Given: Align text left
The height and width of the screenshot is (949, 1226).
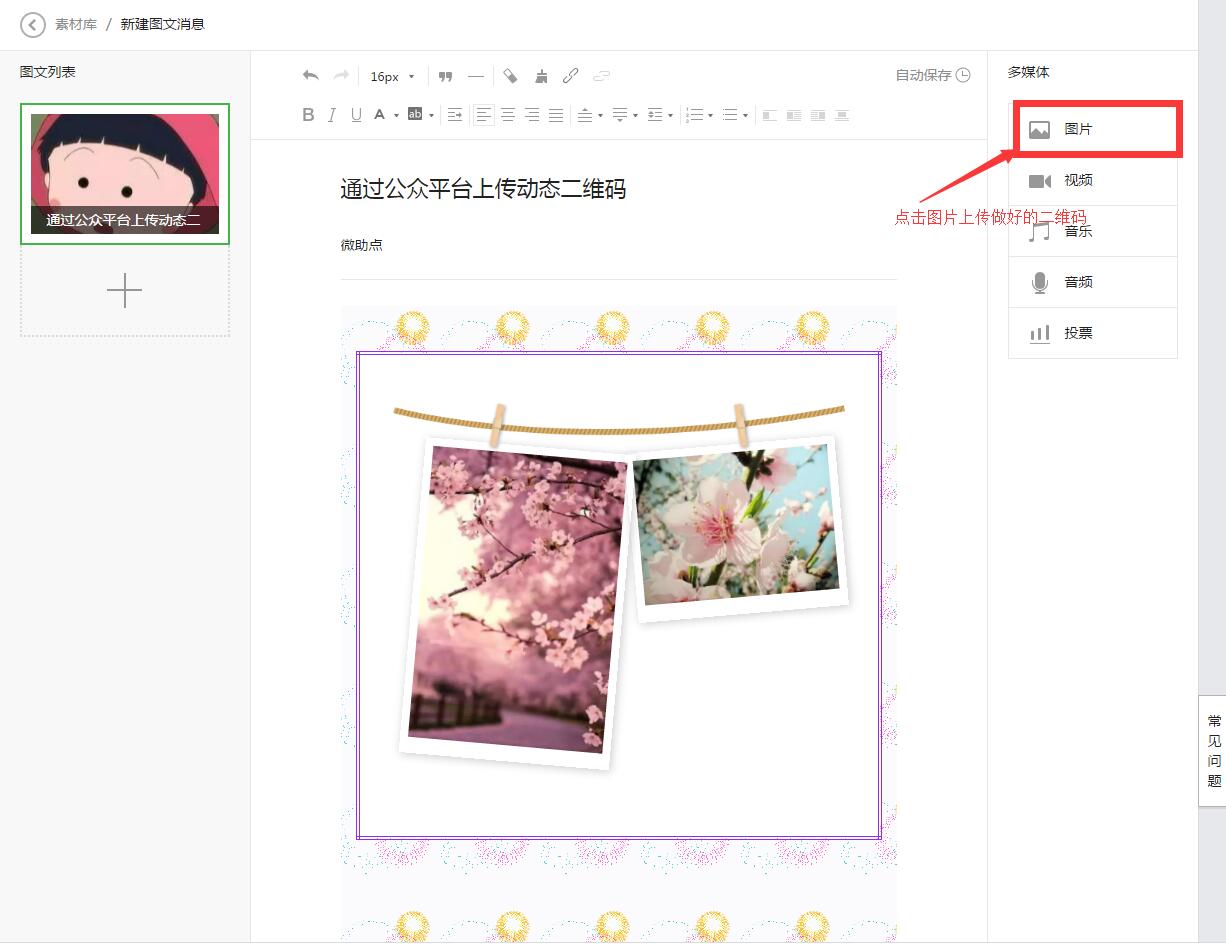Looking at the screenshot, I should [x=484, y=115].
